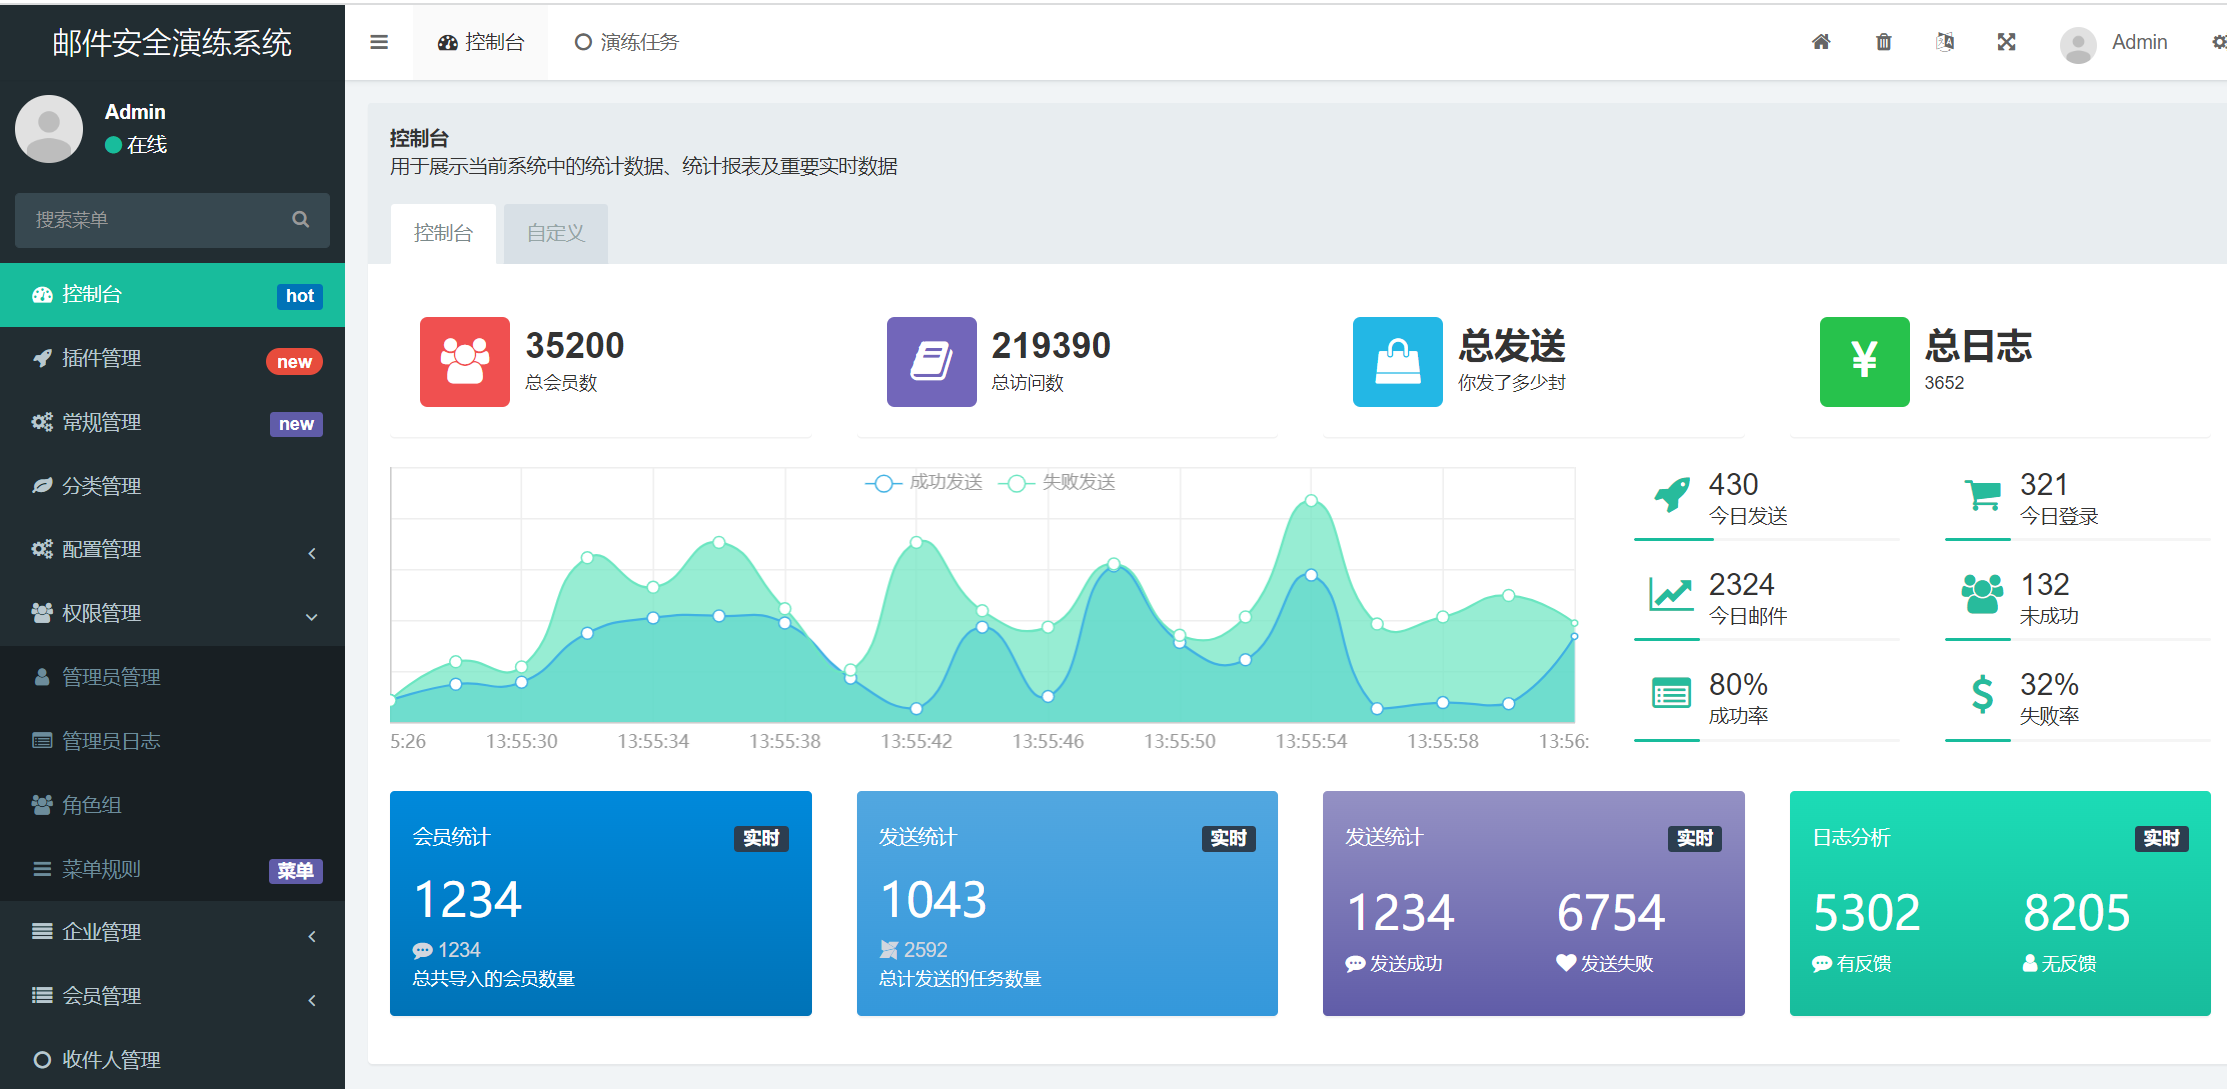2227x1089 pixels.
Task: Switch to the 演练任务 top tab
Action: [627, 42]
